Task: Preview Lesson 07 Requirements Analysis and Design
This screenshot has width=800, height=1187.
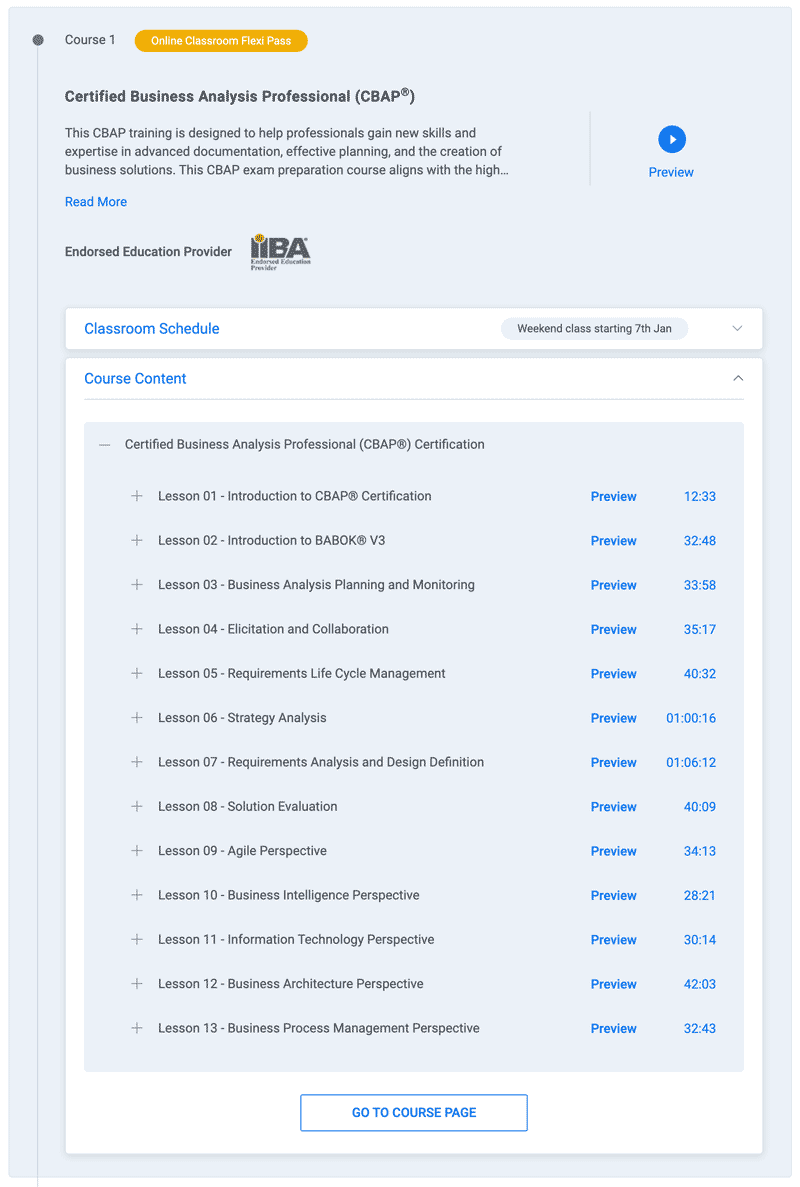Action: pos(613,762)
